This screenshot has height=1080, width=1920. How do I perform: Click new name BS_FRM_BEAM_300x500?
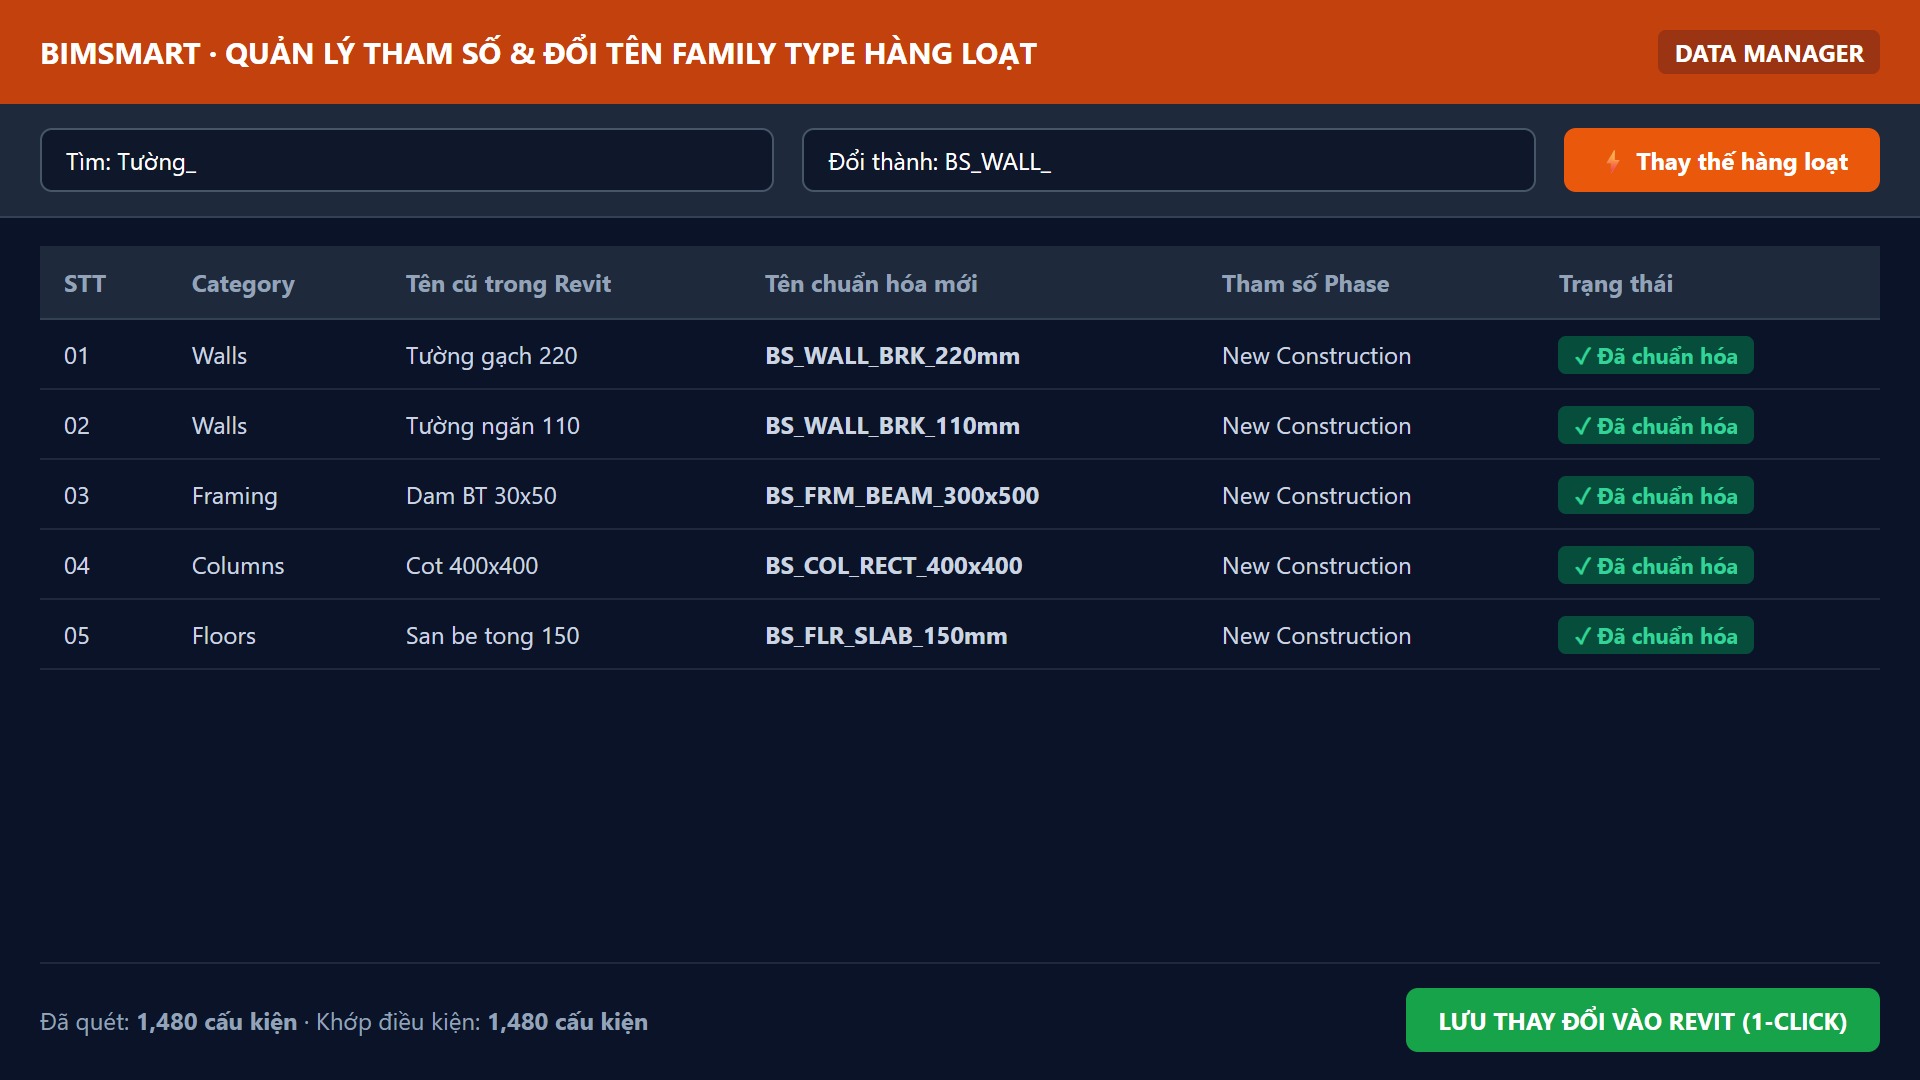(x=902, y=496)
